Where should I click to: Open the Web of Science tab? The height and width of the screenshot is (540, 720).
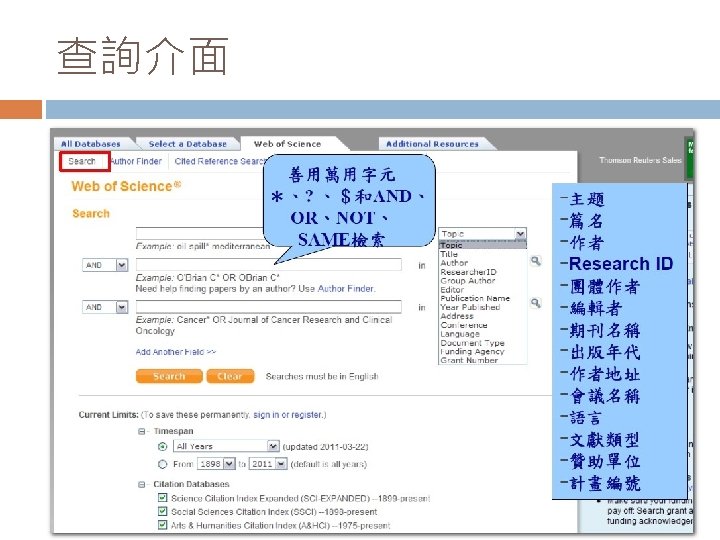click(x=287, y=144)
